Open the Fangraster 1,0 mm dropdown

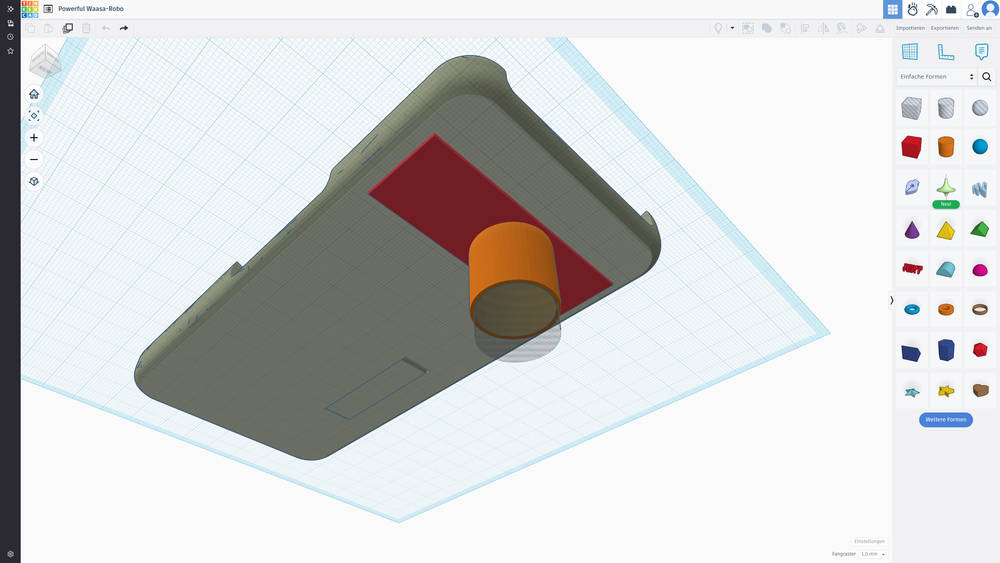[x=874, y=554]
